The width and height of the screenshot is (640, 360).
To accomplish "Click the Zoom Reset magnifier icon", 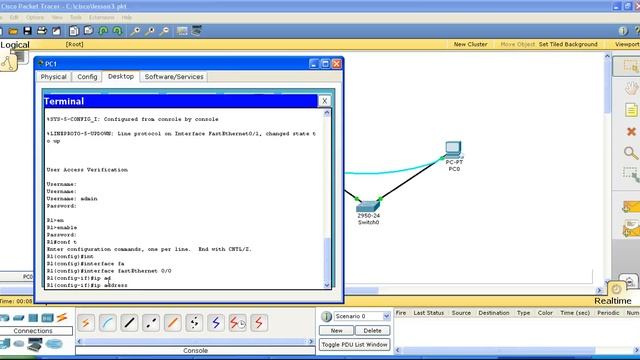I will pyautogui.click(x=150, y=31).
